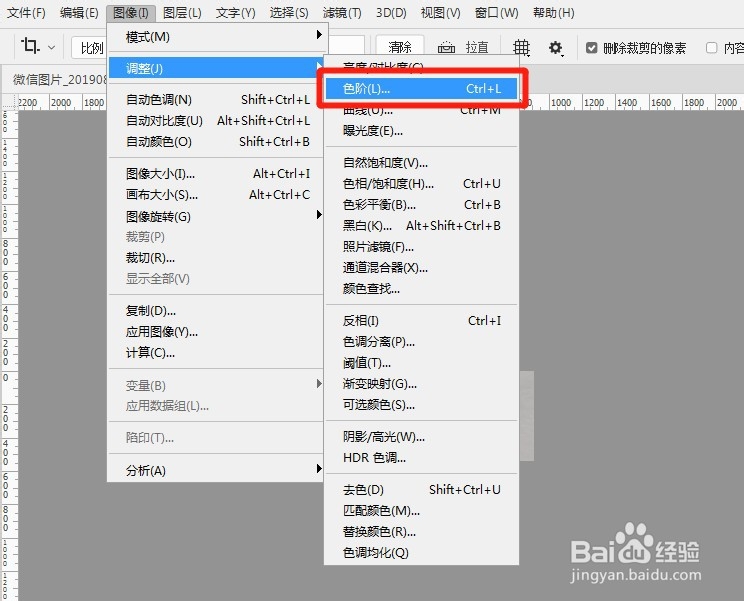
Task: Open the 比例 ratio dropdown
Action: (x=90, y=48)
